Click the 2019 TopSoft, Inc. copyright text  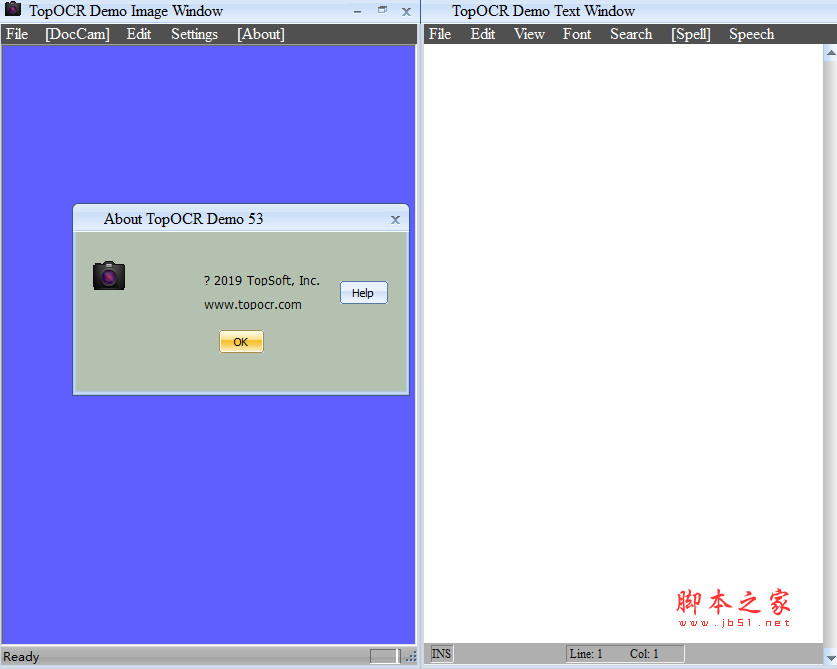click(x=262, y=281)
